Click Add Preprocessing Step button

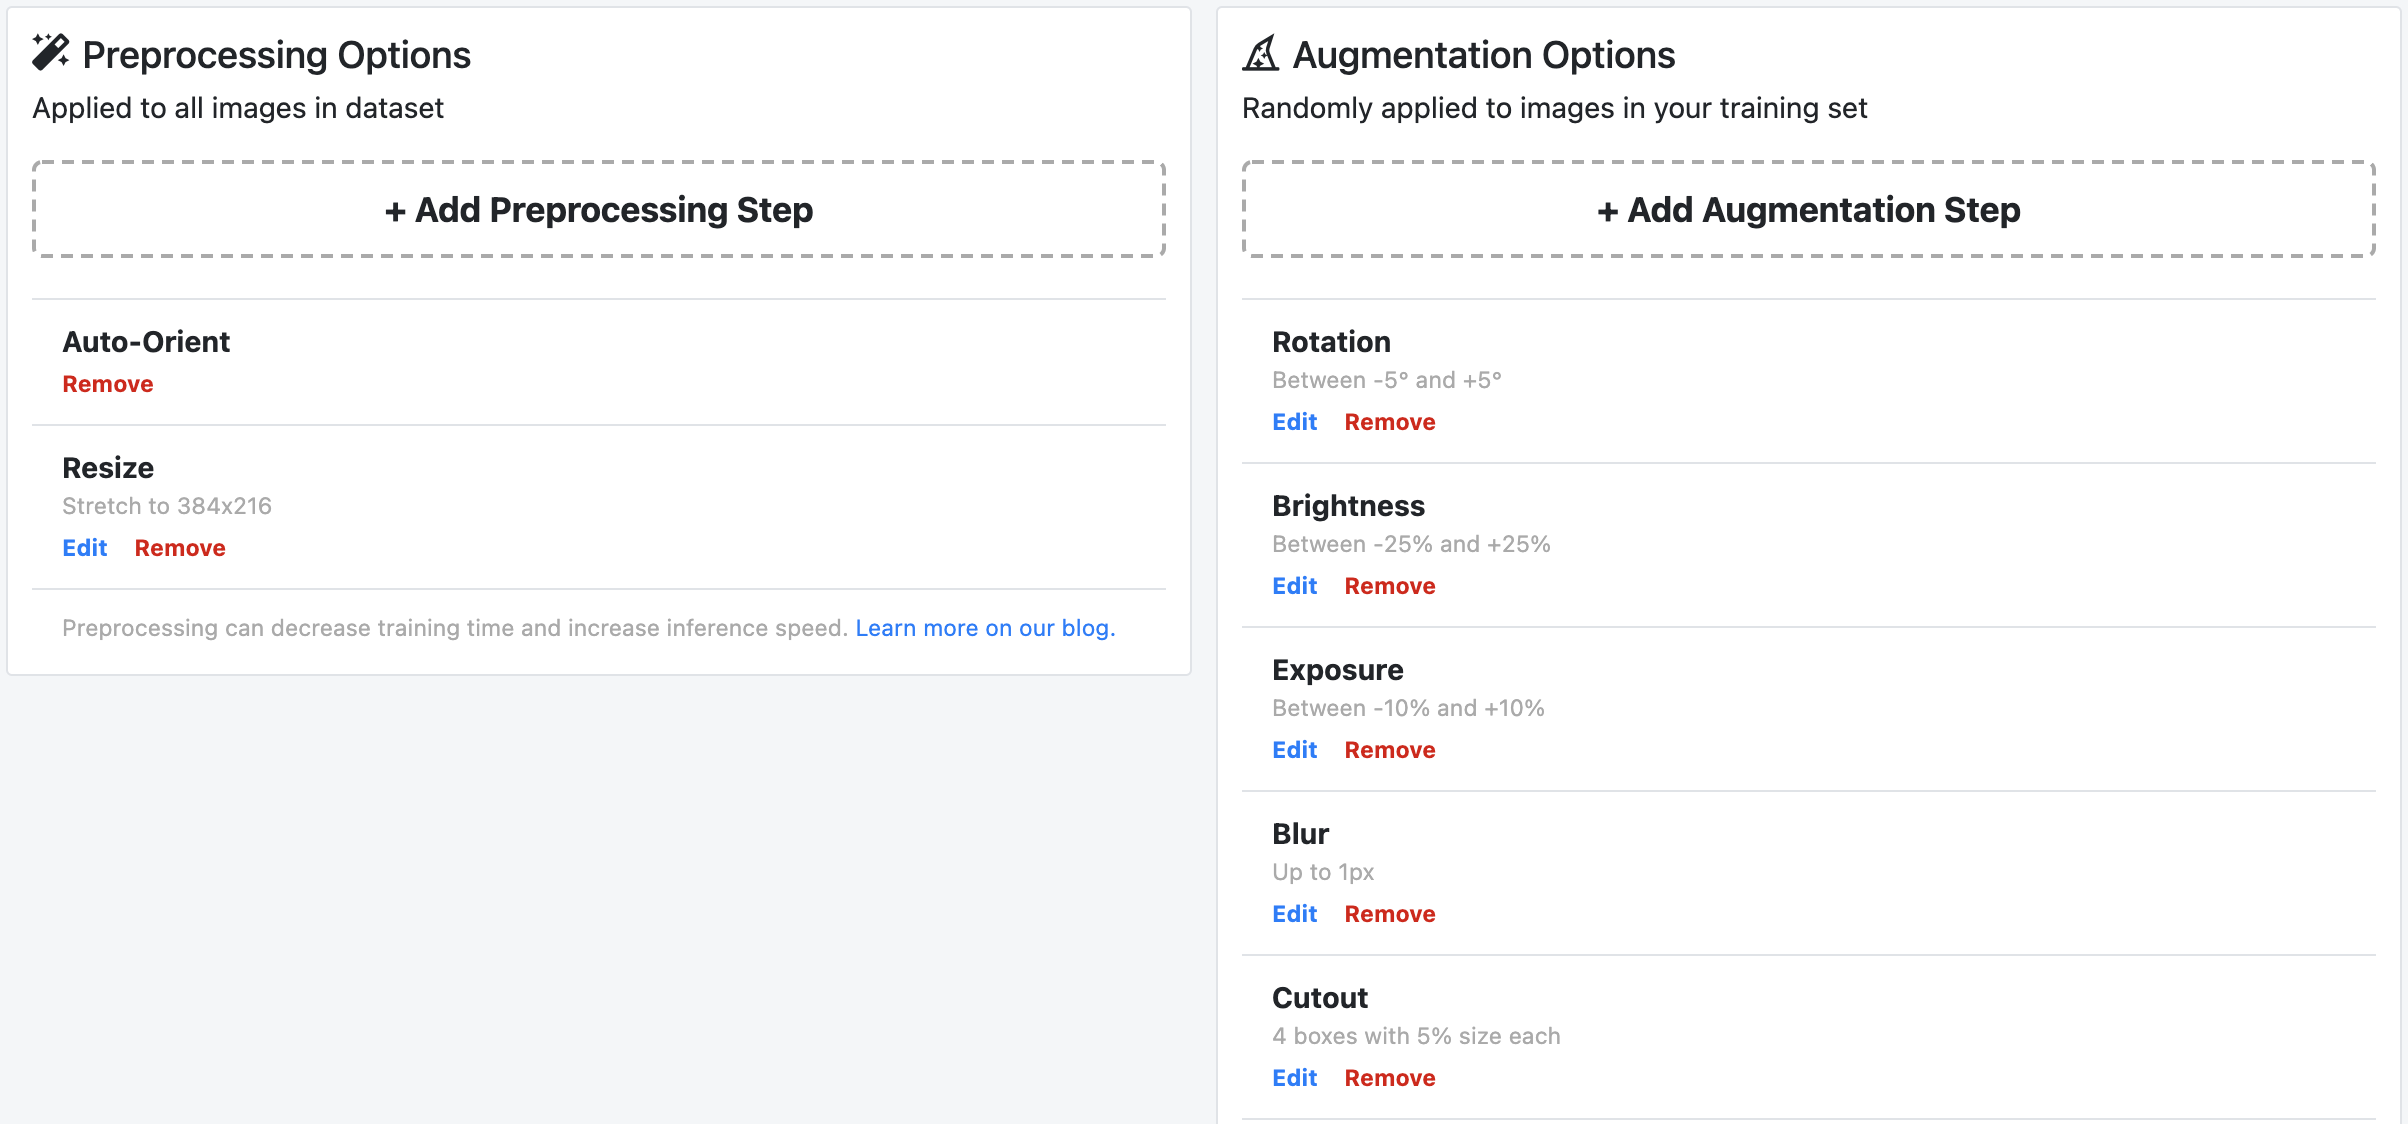coord(599,210)
